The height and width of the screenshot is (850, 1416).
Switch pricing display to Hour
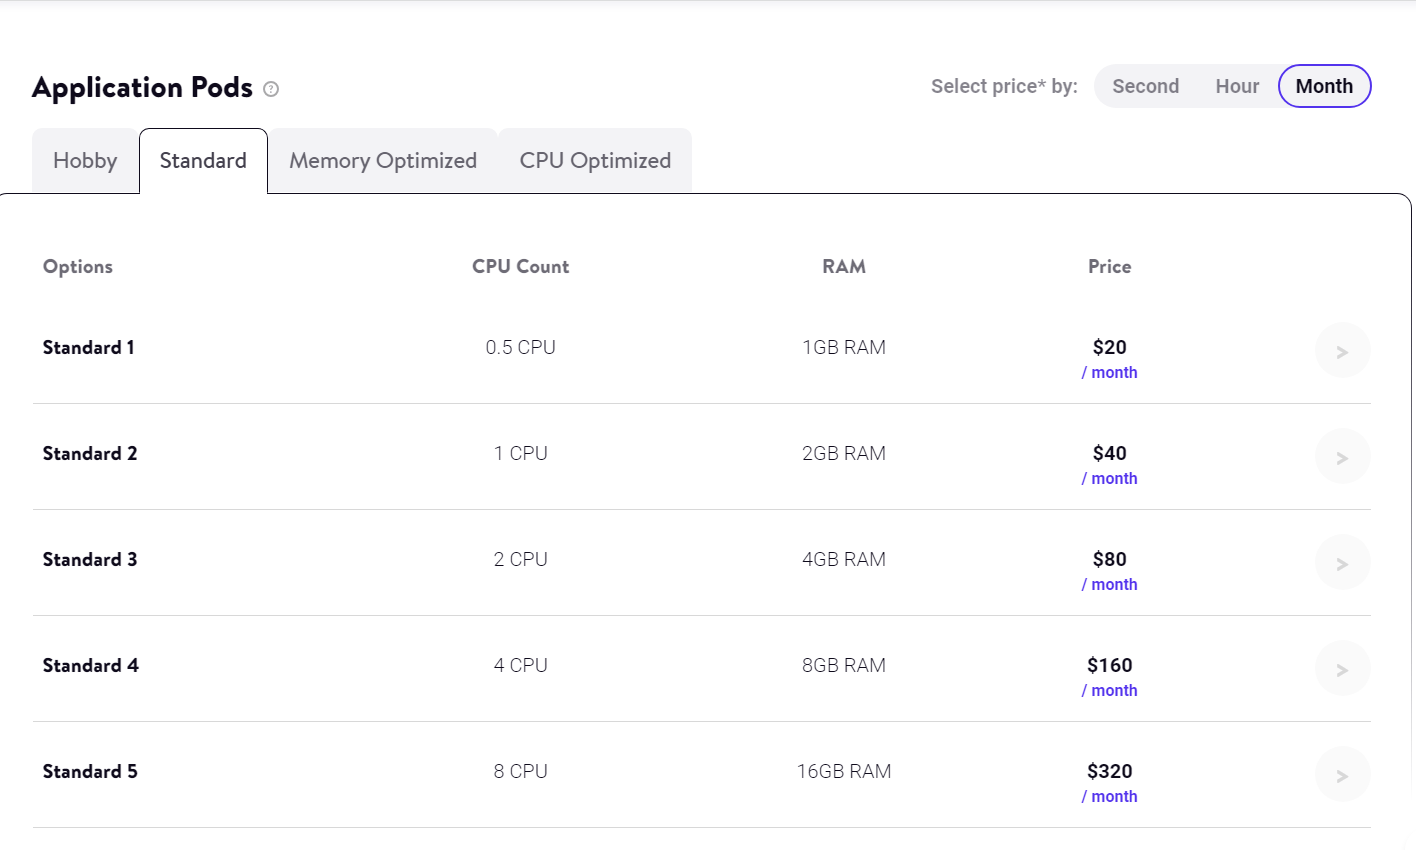(1237, 86)
